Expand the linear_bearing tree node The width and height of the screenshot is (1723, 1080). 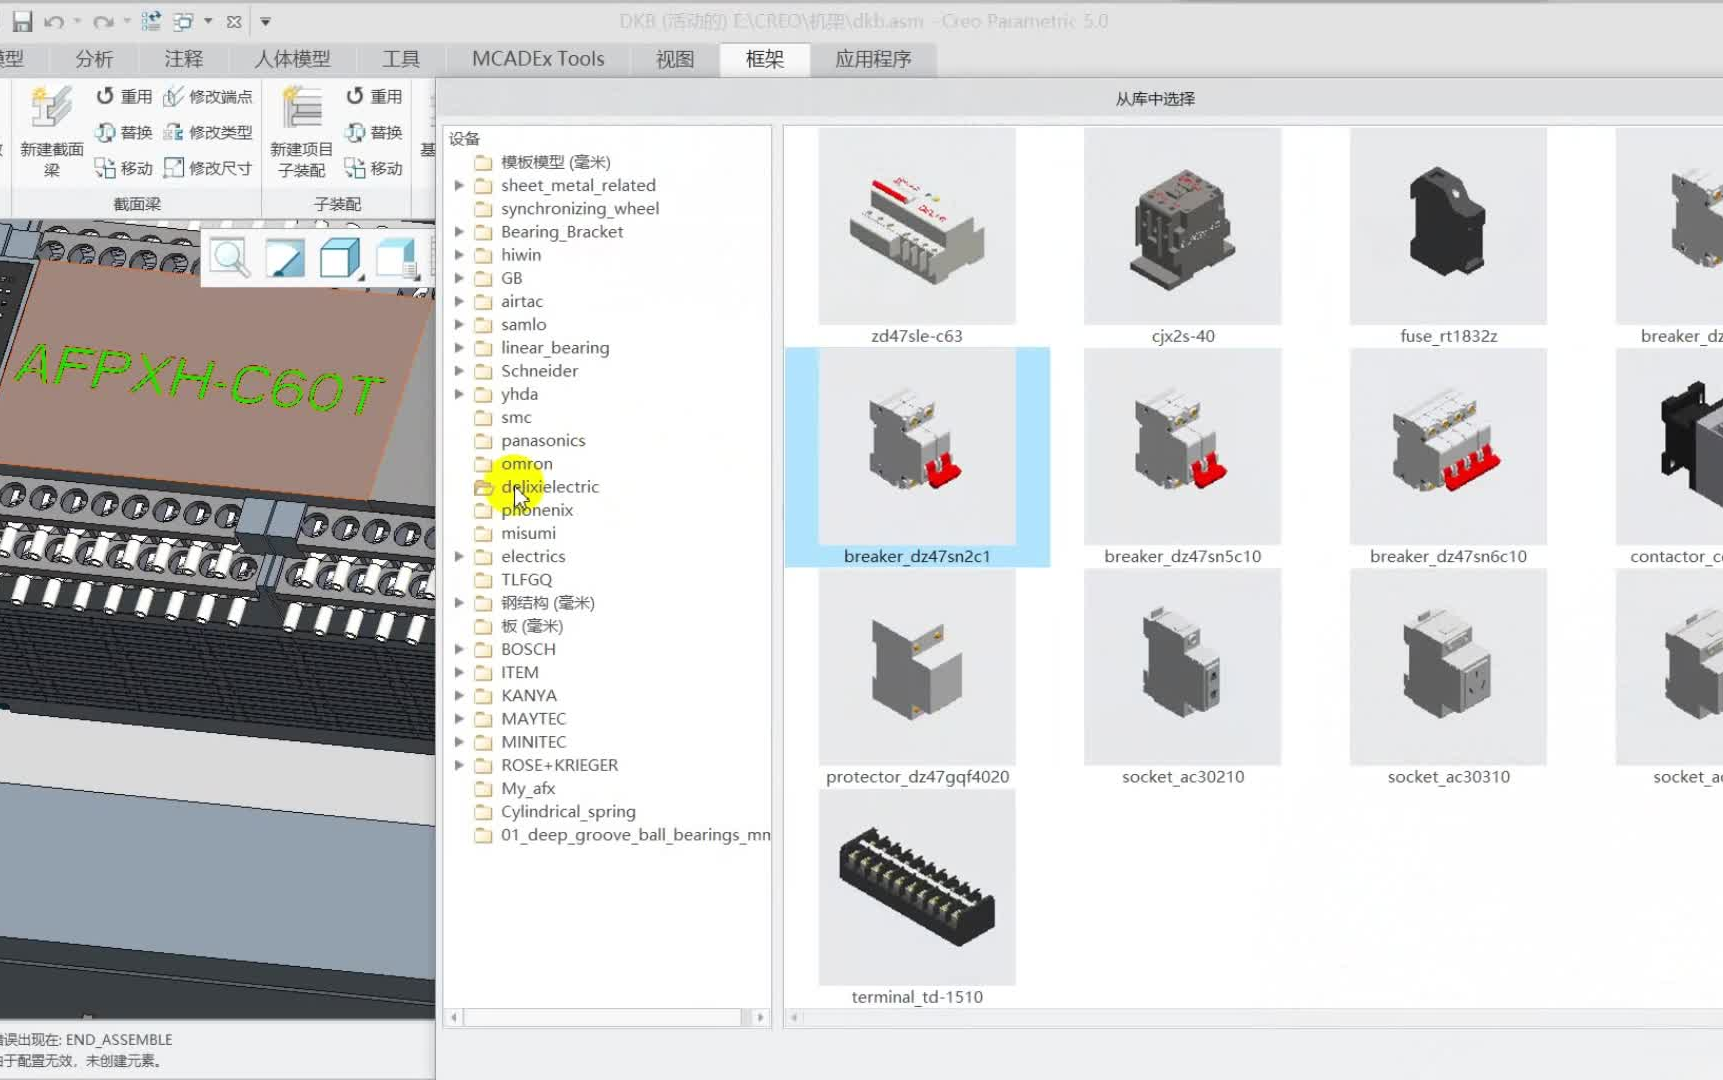[459, 347]
